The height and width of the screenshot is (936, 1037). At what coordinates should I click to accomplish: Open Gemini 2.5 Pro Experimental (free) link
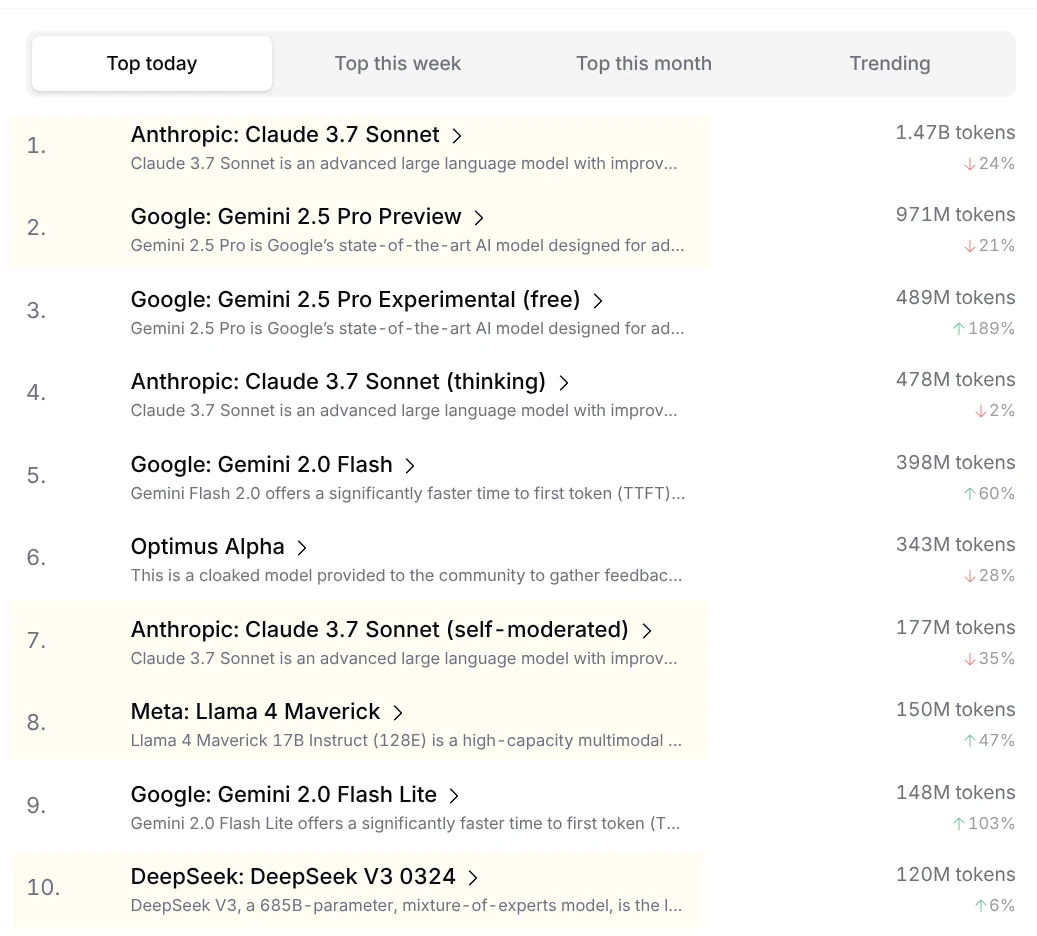coord(355,299)
